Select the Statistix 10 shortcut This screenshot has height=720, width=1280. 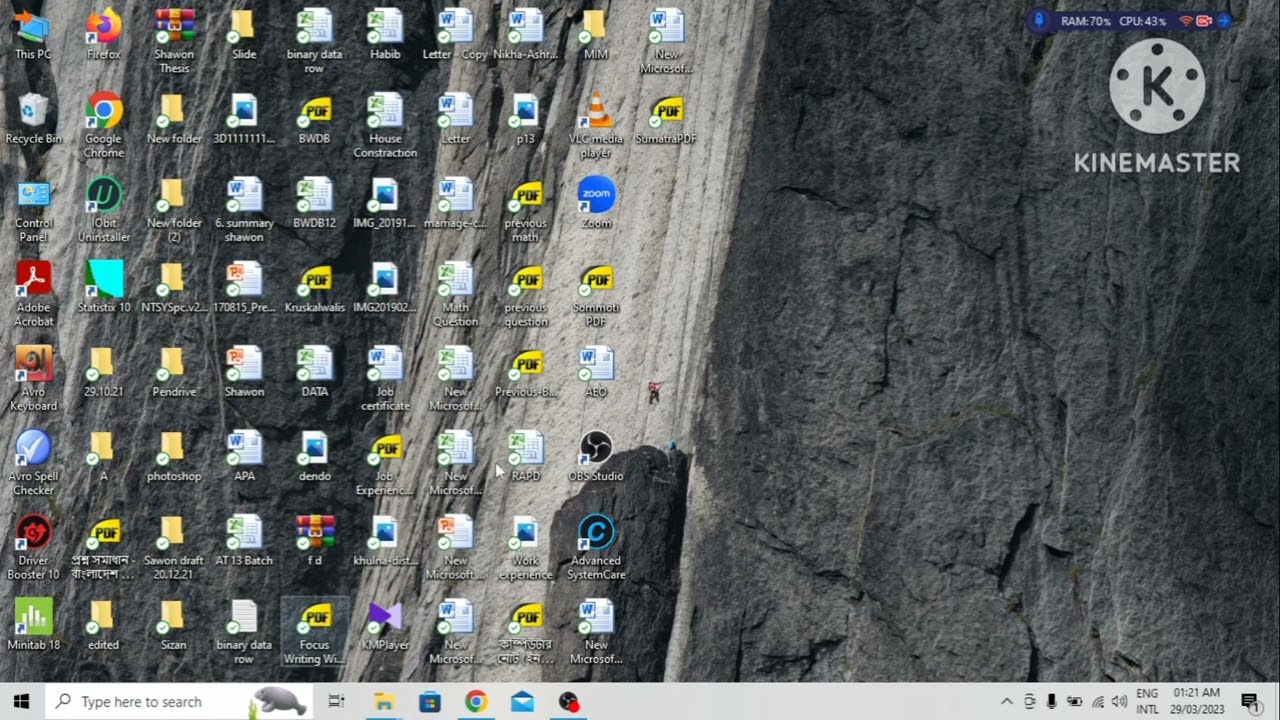point(104,287)
